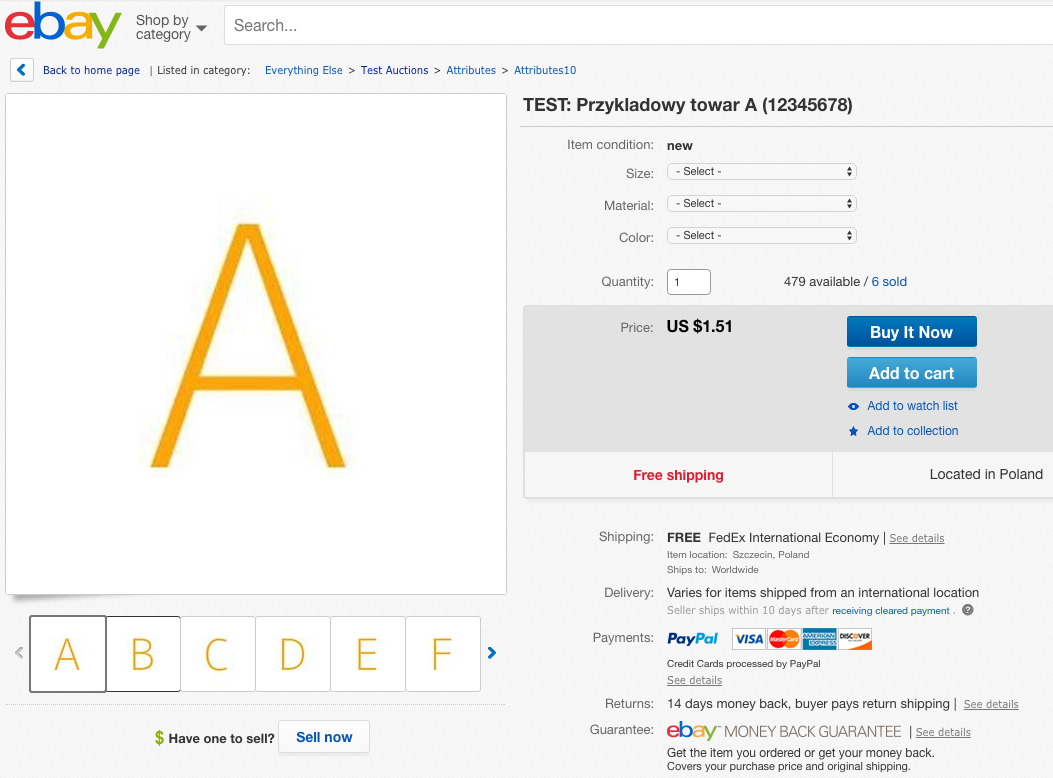
Task: Click the PayPal logo
Action: pos(692,638)
